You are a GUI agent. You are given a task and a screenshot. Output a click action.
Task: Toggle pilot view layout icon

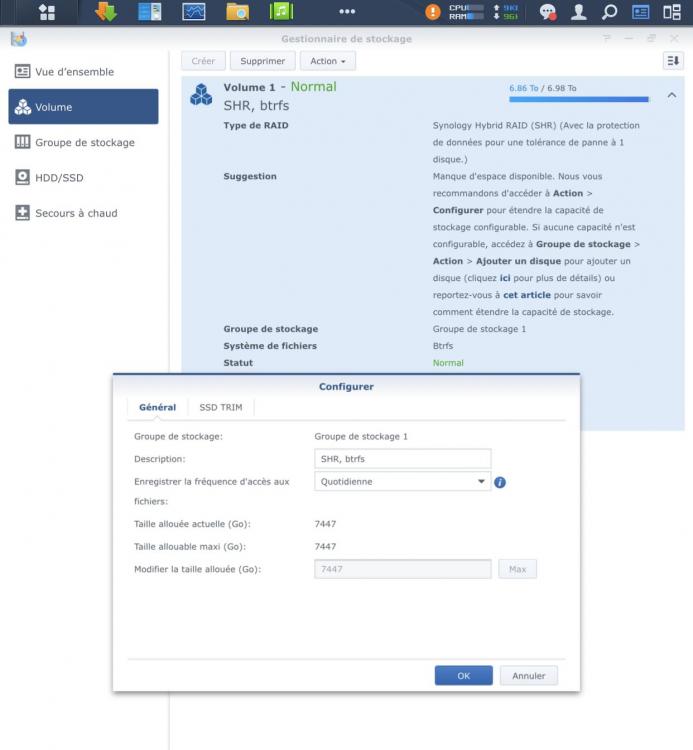[671, 12]
